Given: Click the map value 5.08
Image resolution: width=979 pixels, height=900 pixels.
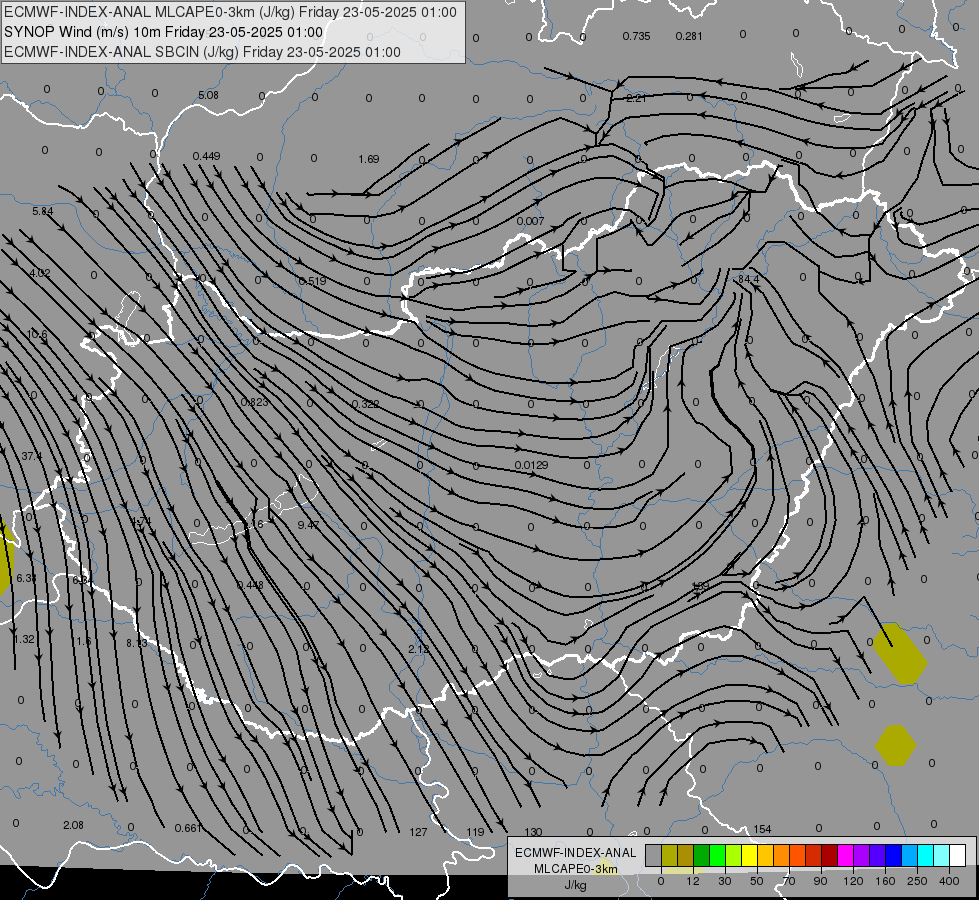Looking at the screenshot, I should [208, 96].
